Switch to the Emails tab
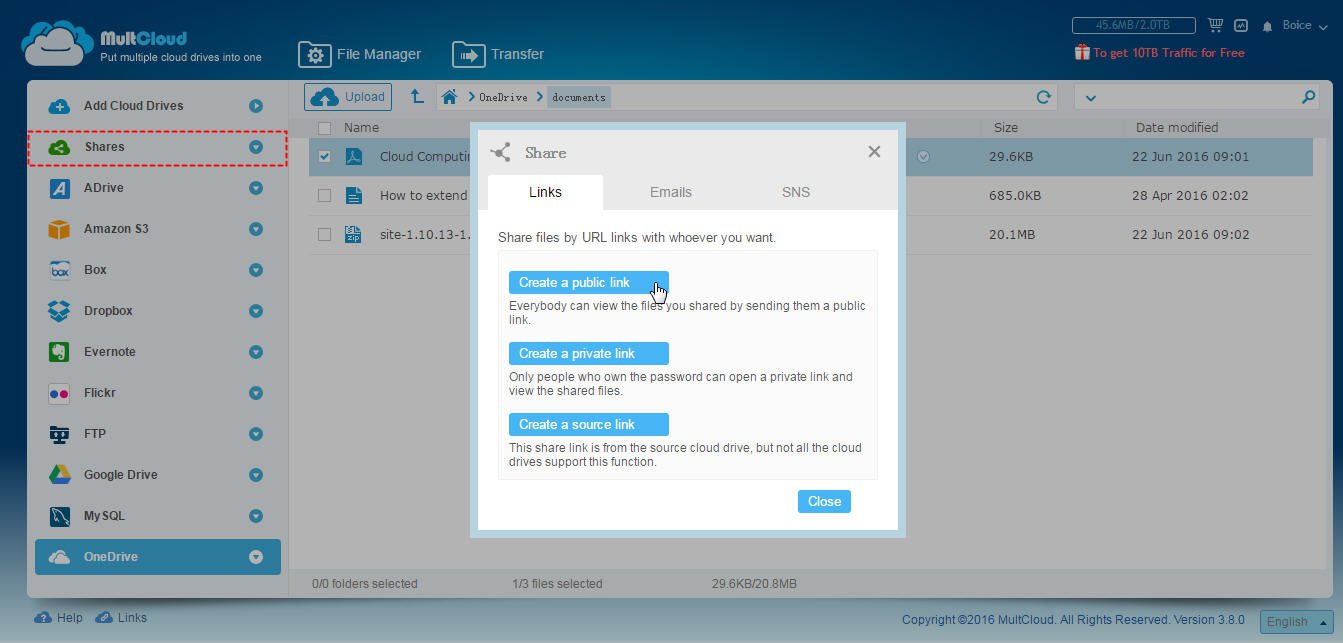The width and height of the screenshot is (1343, 643). coord(670,192)
